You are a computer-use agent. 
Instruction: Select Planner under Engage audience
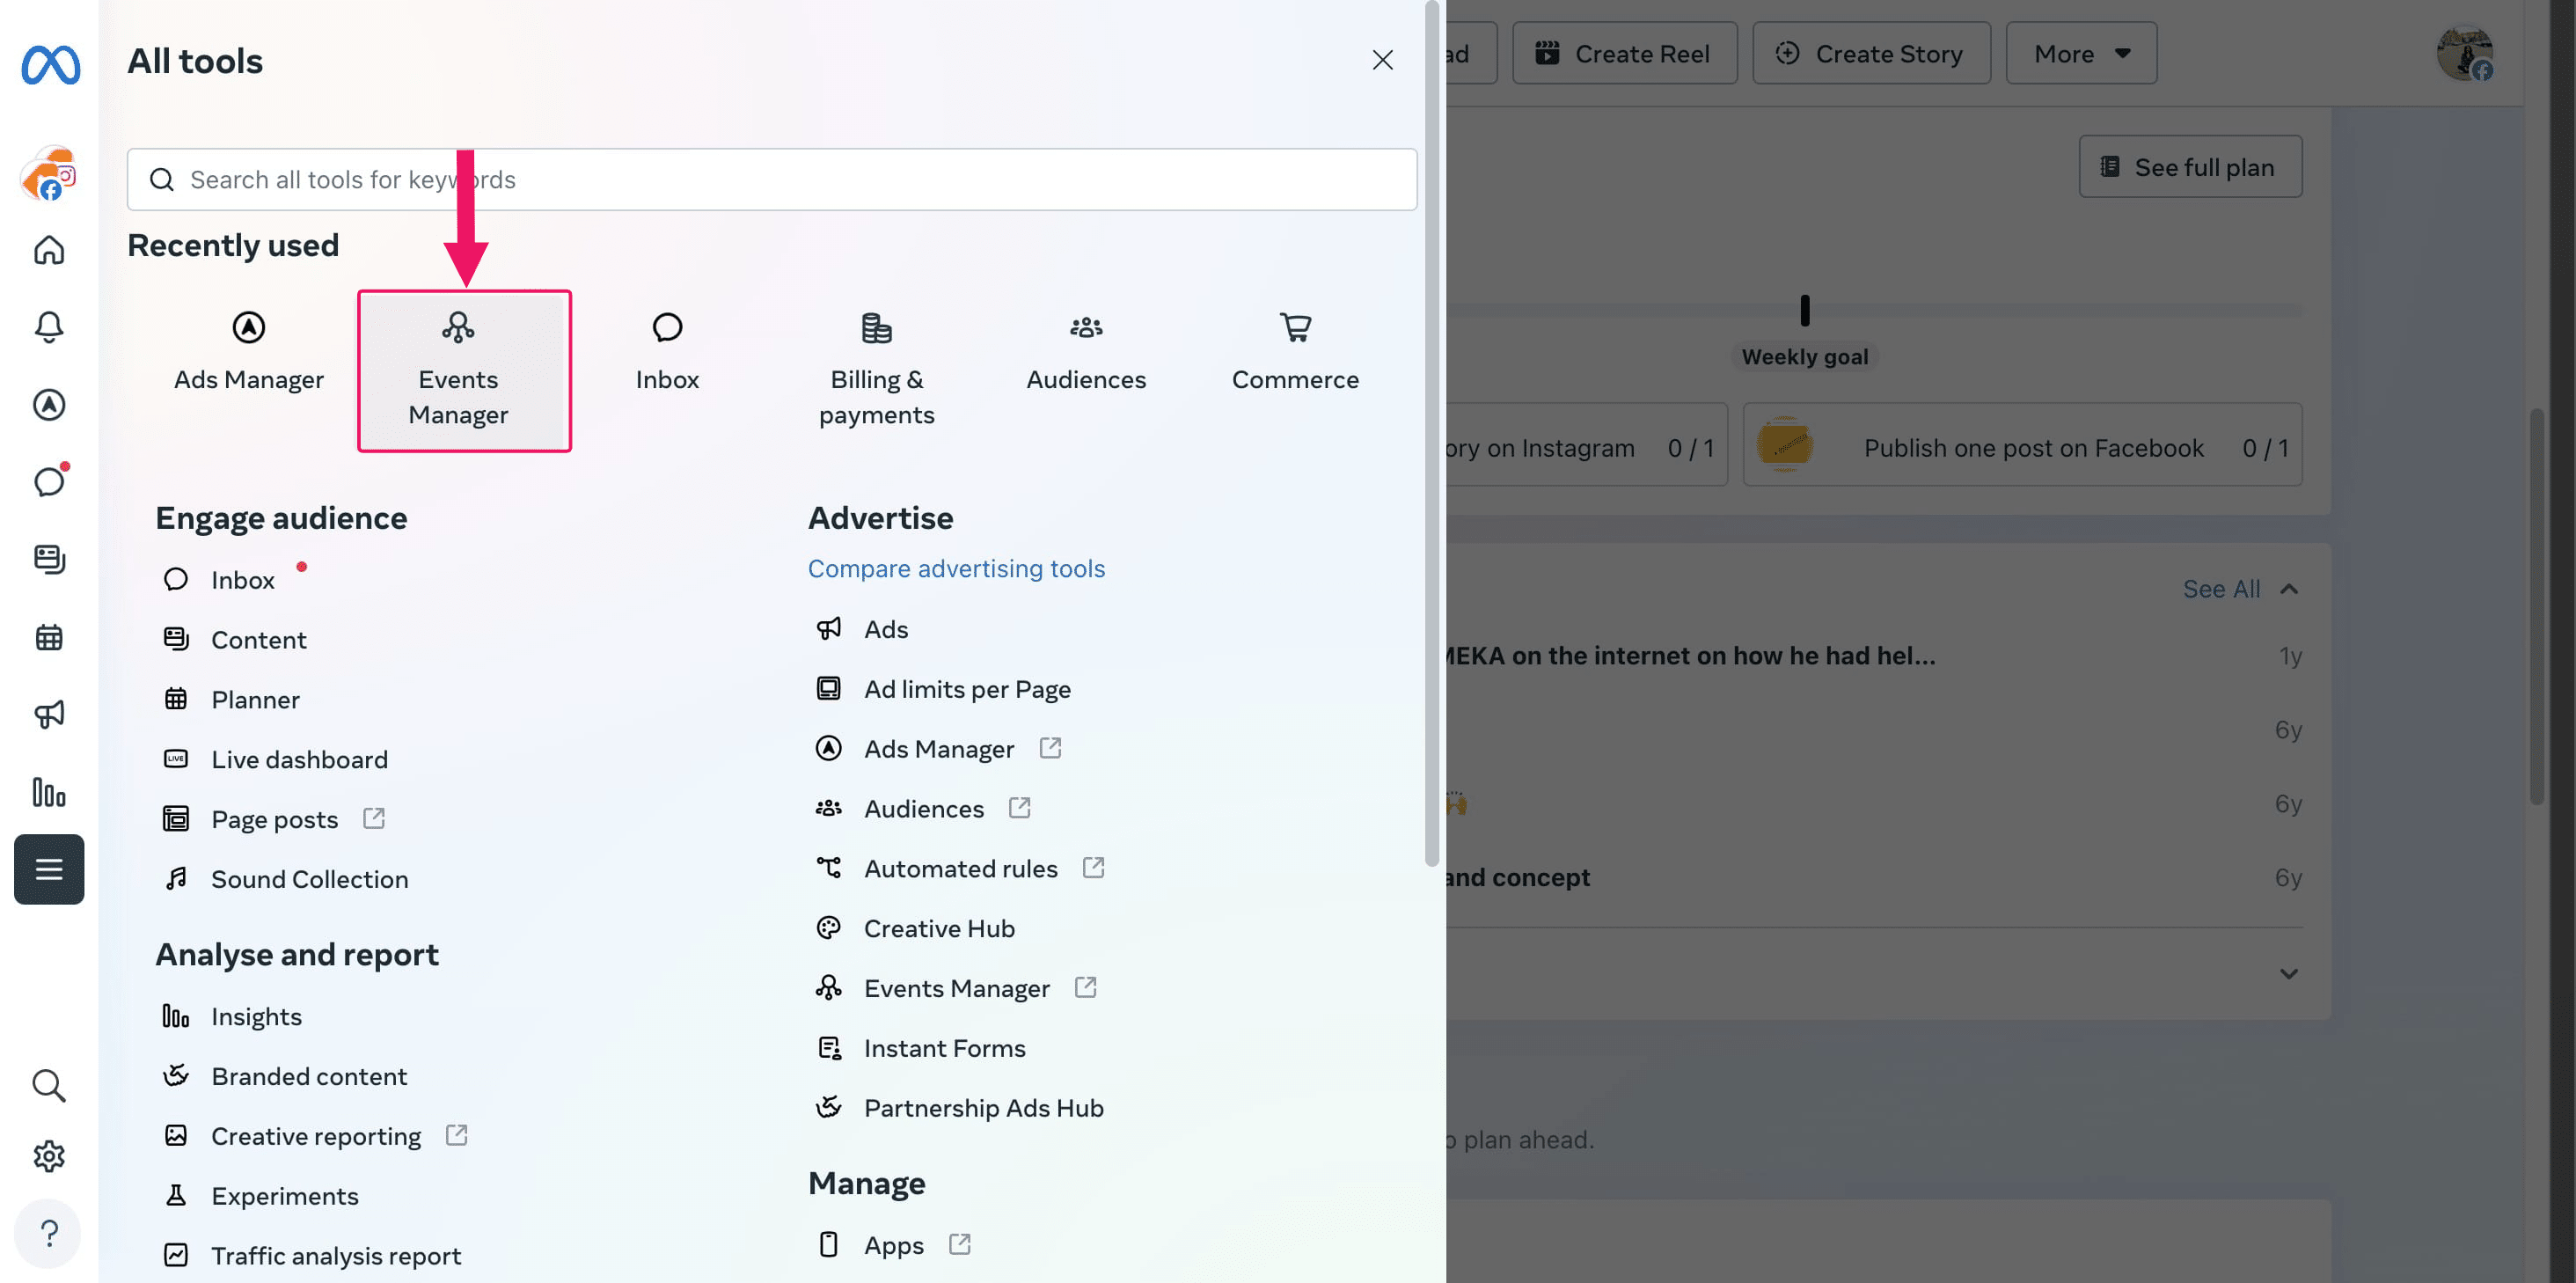point(255,699)
